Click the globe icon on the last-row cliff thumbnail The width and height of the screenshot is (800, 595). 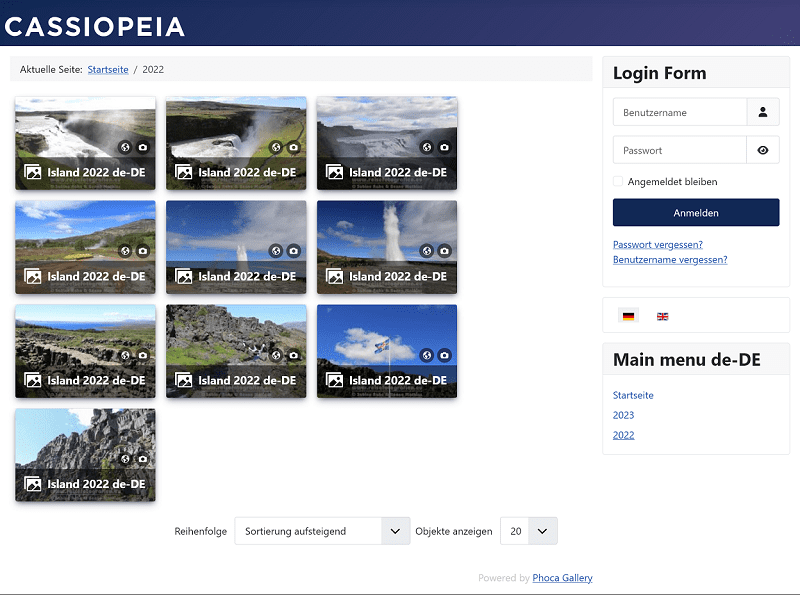(x=124, y=459)
